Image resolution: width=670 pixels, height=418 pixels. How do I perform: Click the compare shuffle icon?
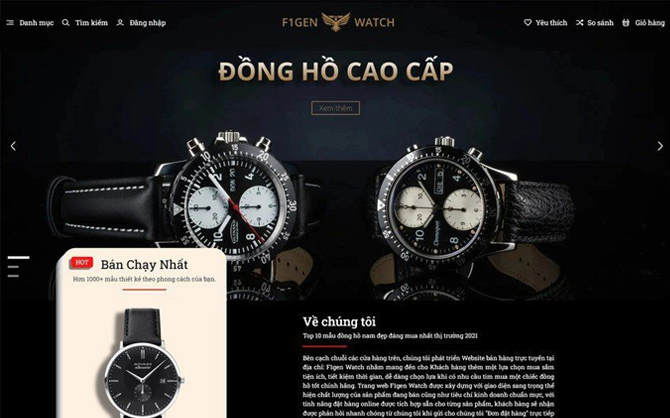[x=579, y=23]
